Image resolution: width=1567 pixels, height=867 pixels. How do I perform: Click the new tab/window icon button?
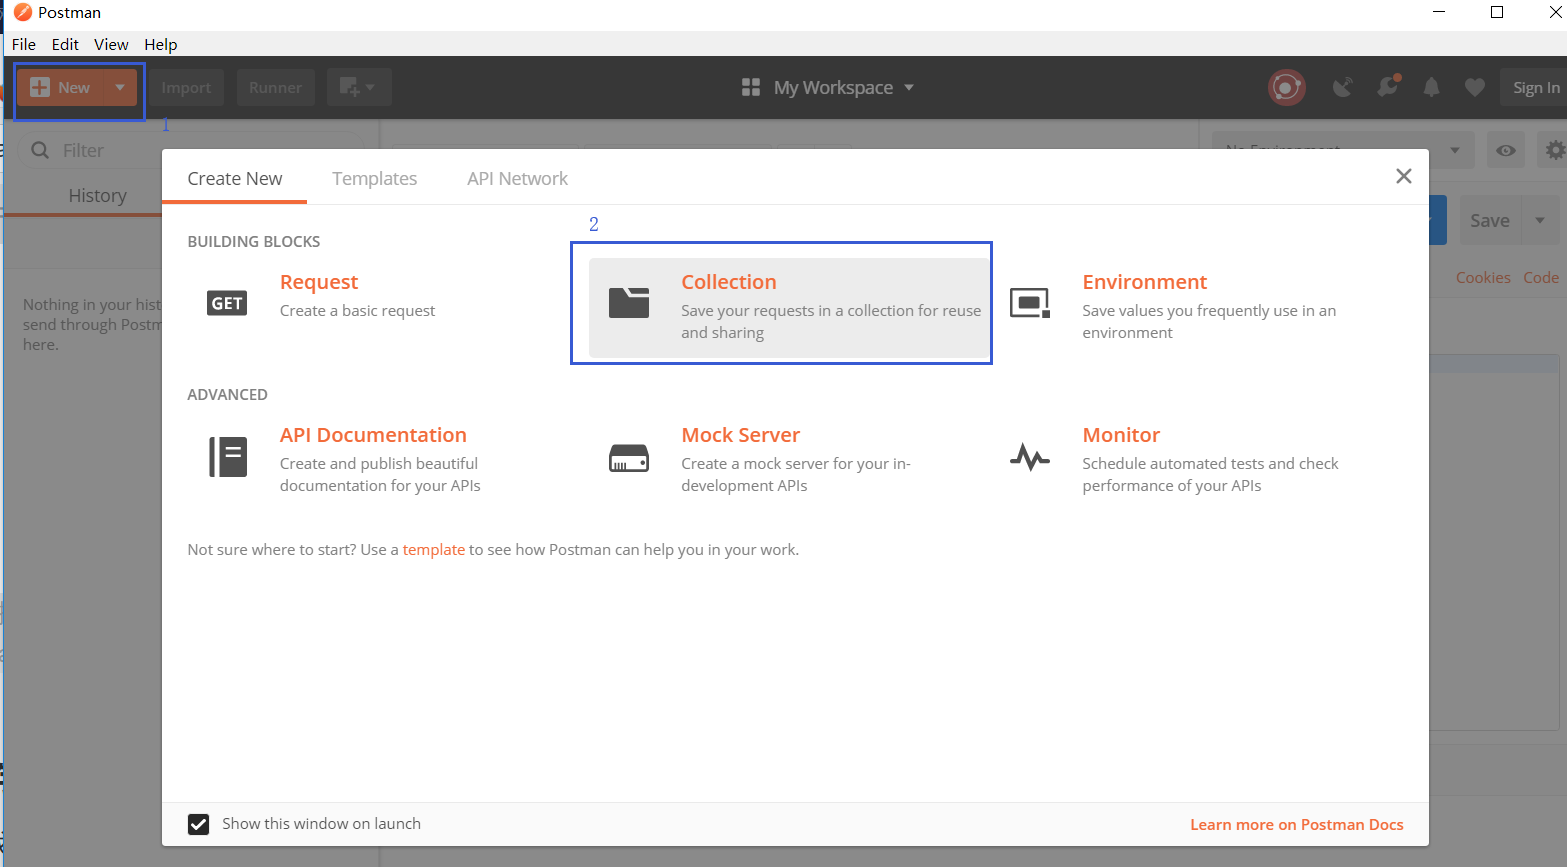(x=358, y=88)
